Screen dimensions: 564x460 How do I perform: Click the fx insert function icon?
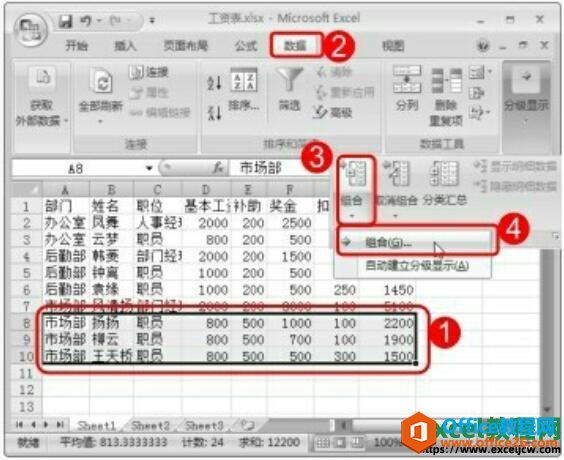pos(218,168)
